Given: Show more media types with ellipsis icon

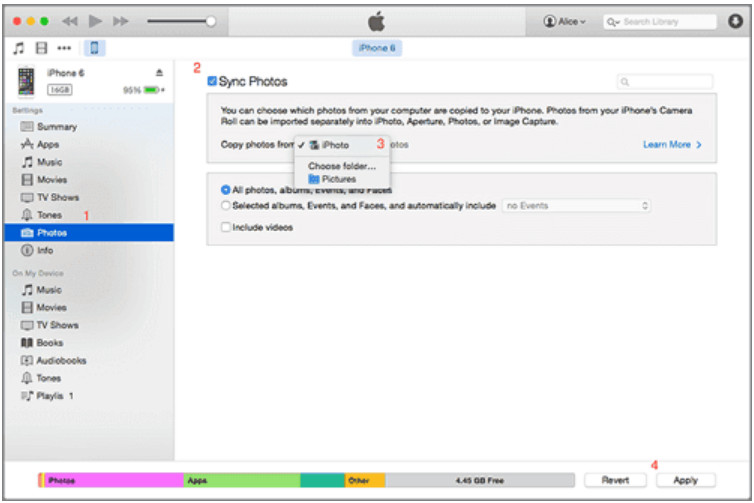Looking at the screenshot, I should coord(64,48).
